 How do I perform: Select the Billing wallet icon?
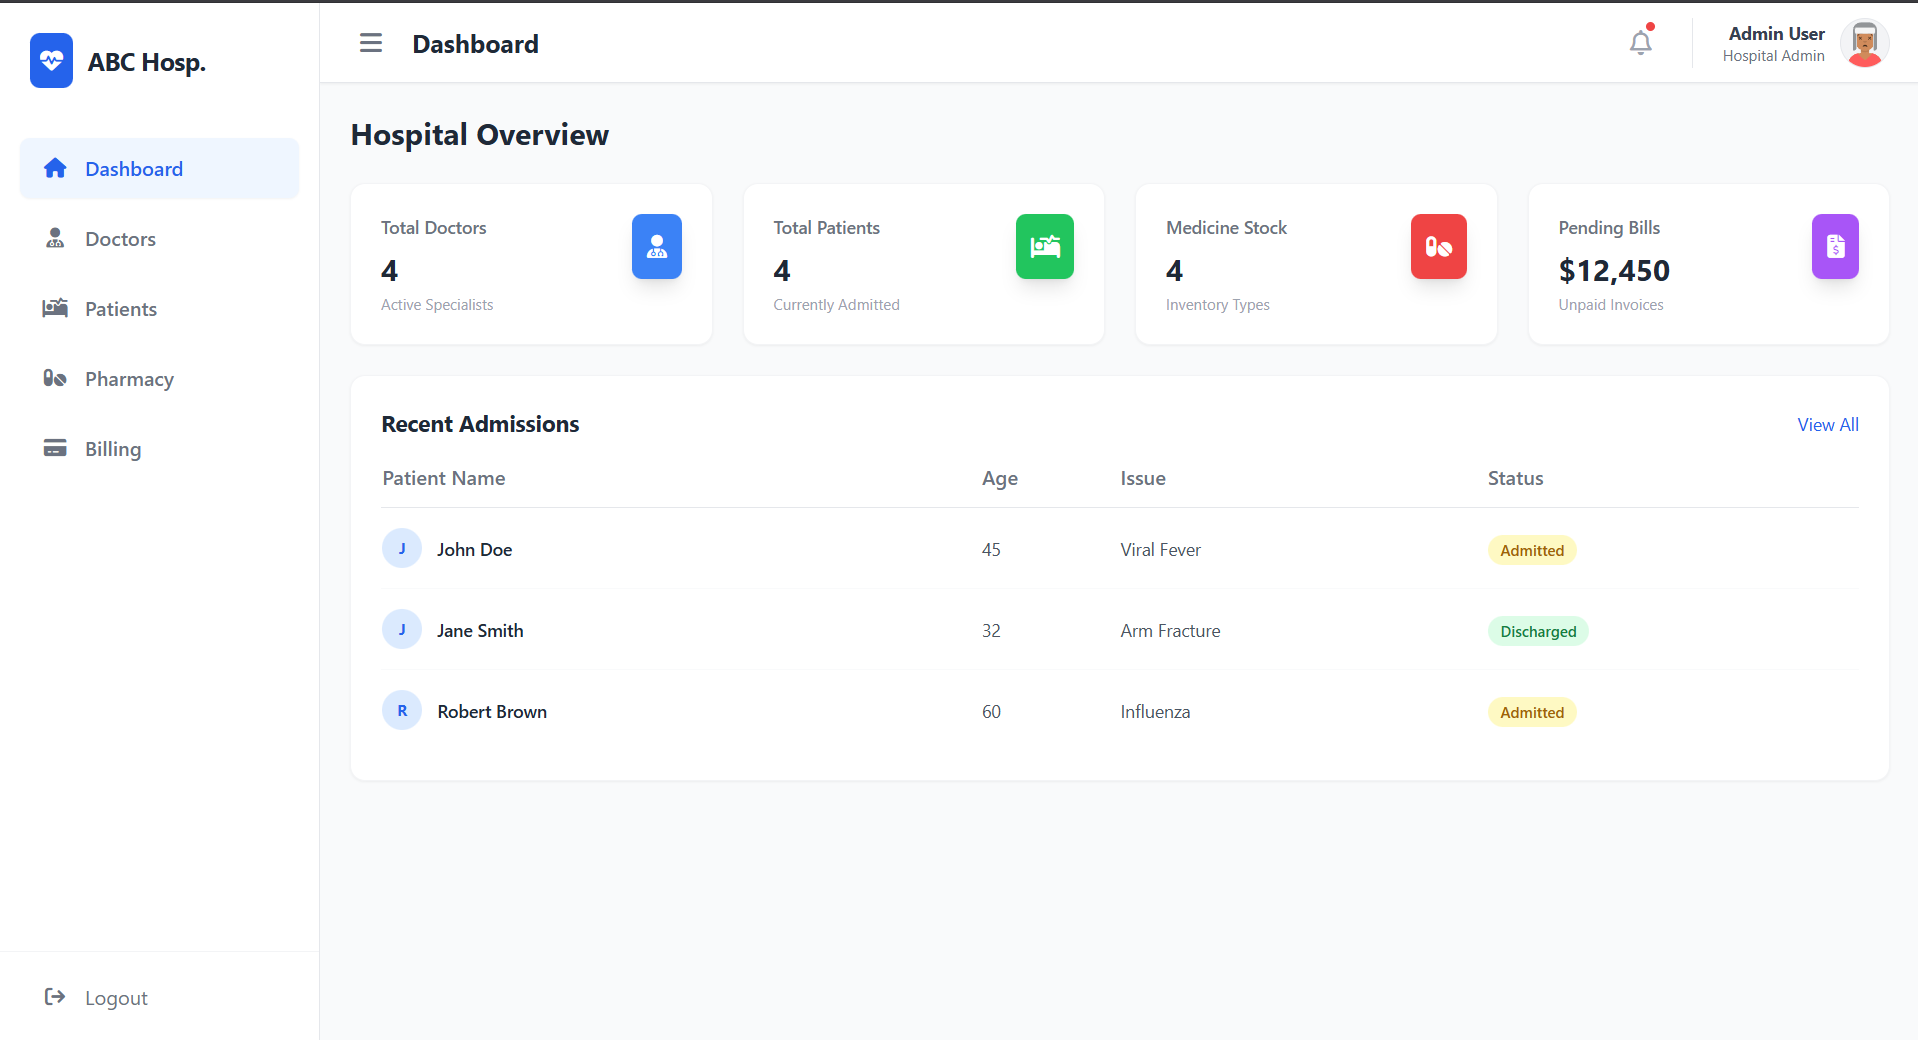[x=55, y=448]
